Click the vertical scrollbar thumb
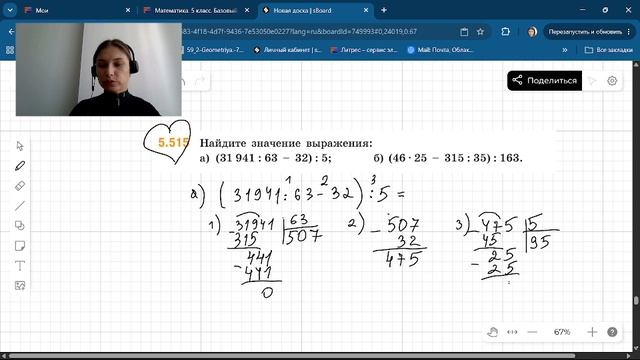The width and height of the screenshot is (640, 360). tap(636, 301)
